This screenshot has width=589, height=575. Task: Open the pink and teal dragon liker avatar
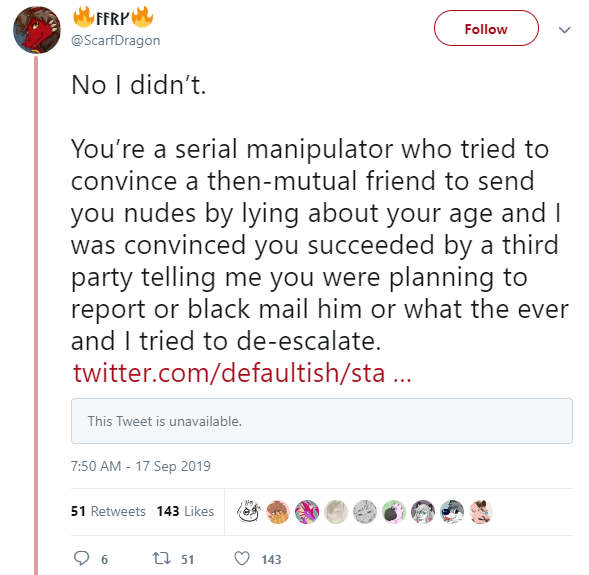coord(307,512)
